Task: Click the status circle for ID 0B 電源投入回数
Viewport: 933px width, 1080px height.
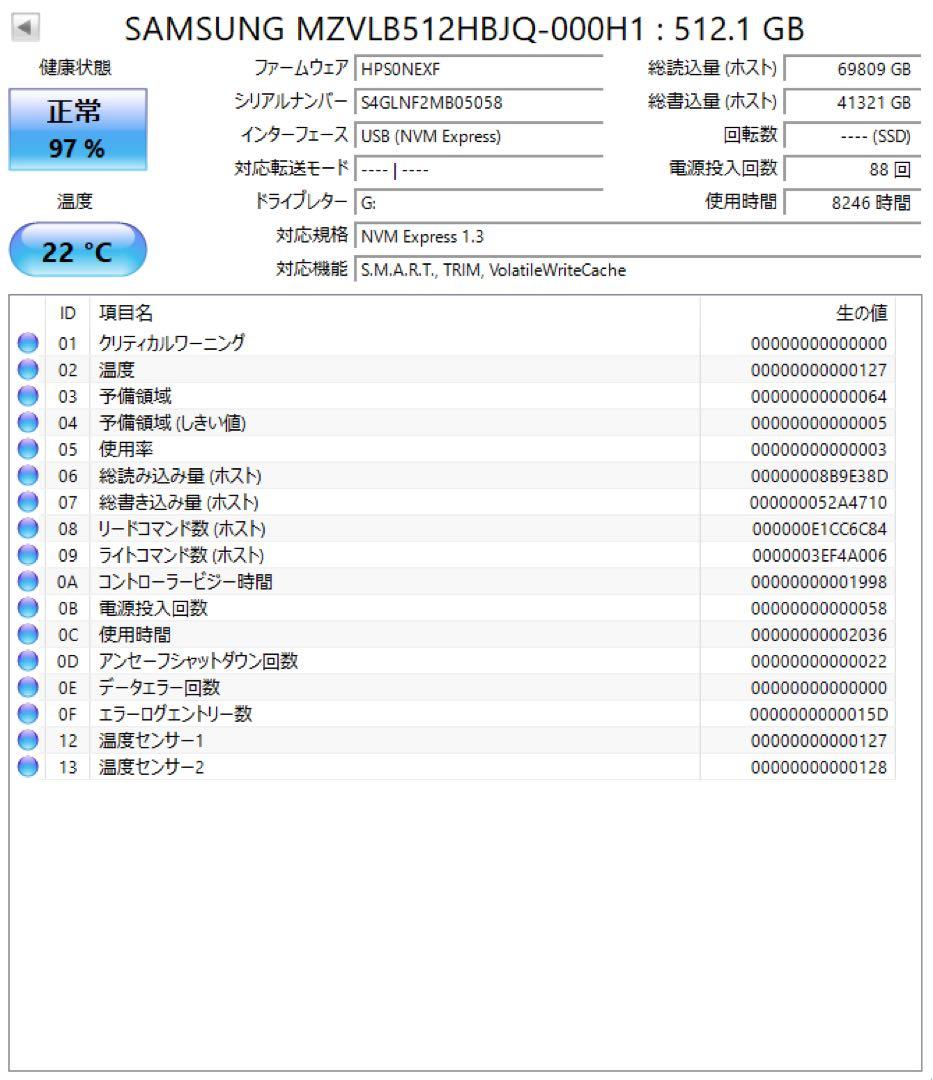Action: (28, 608)
